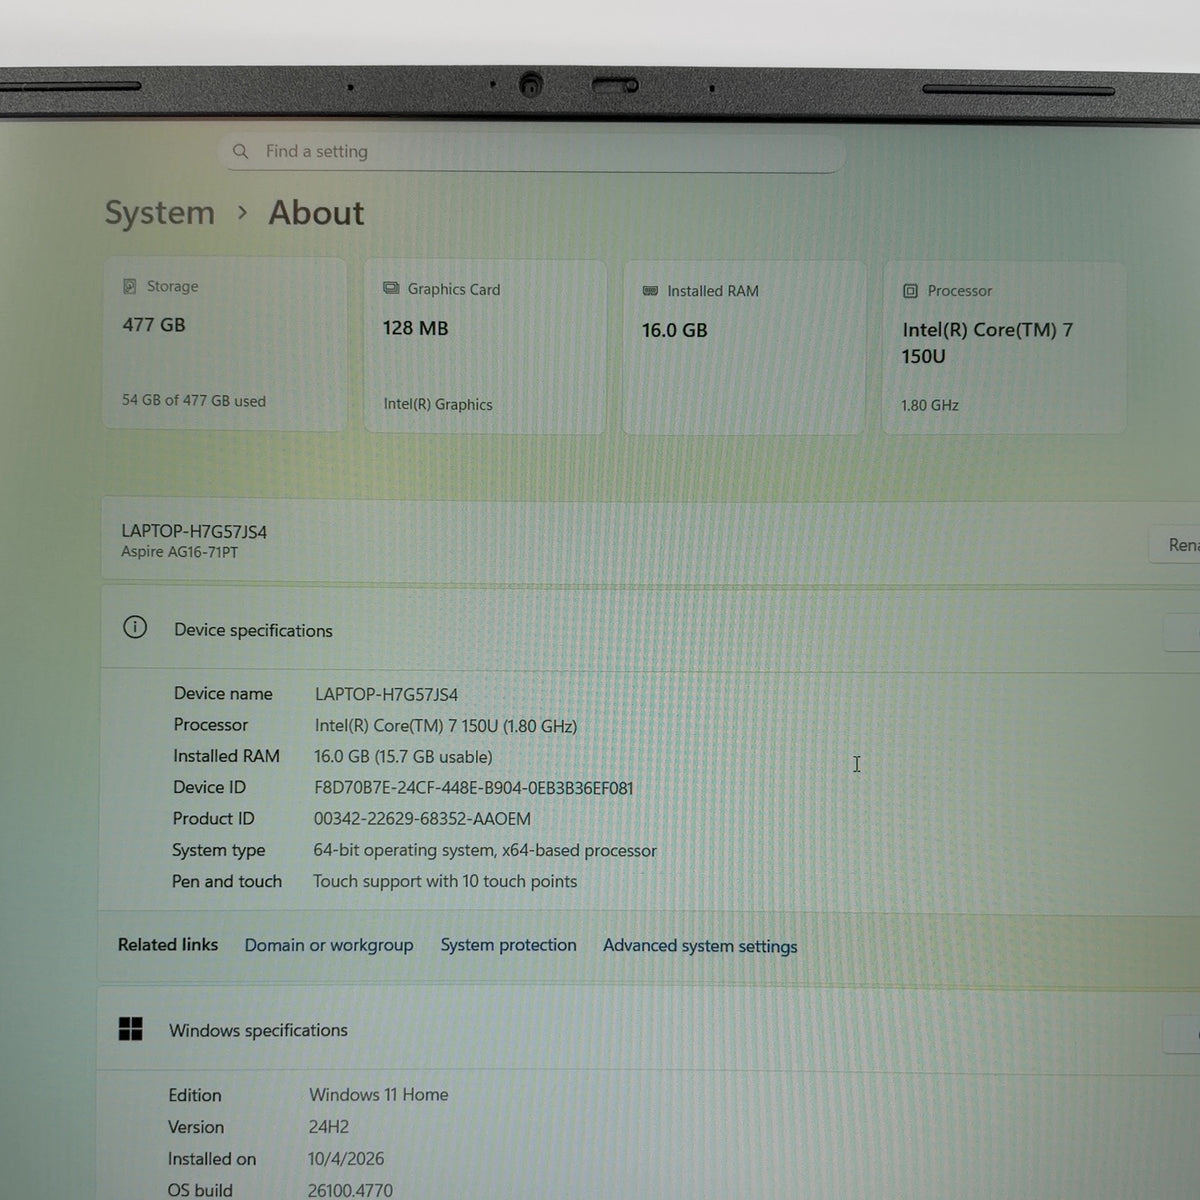Viewport: 1200px width, 1200px height.
Task: Open the Installed RAM 16.0 GB card
Action: click(744, 348)
